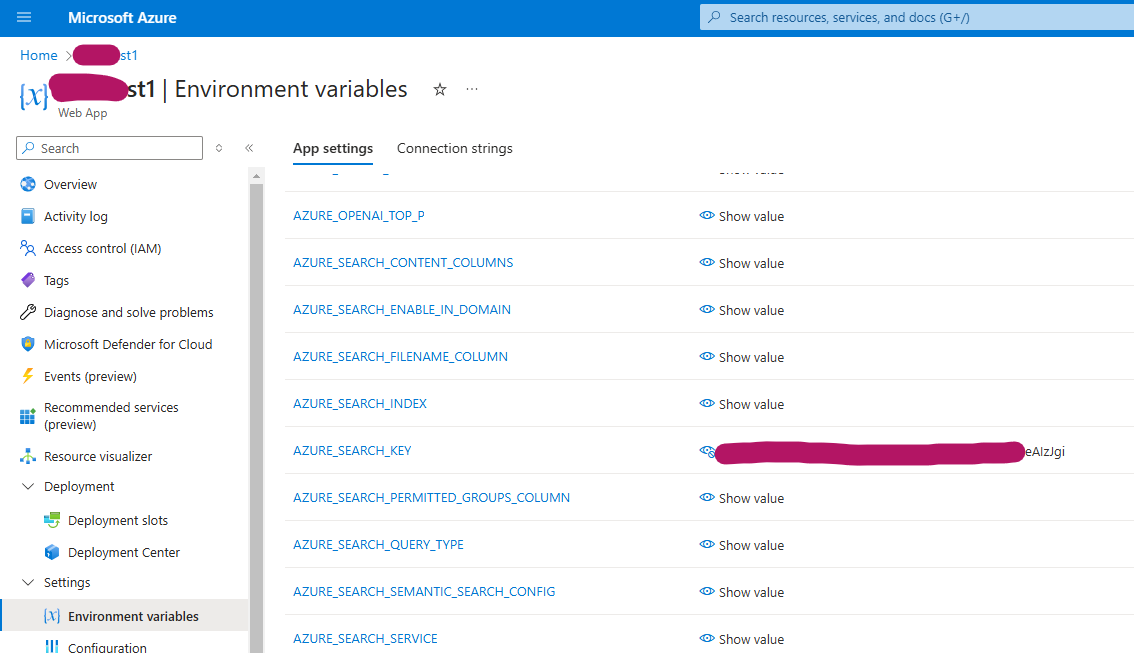Go to Home breadcrumb
This screenshot has width=1134, height=653.
38,55
